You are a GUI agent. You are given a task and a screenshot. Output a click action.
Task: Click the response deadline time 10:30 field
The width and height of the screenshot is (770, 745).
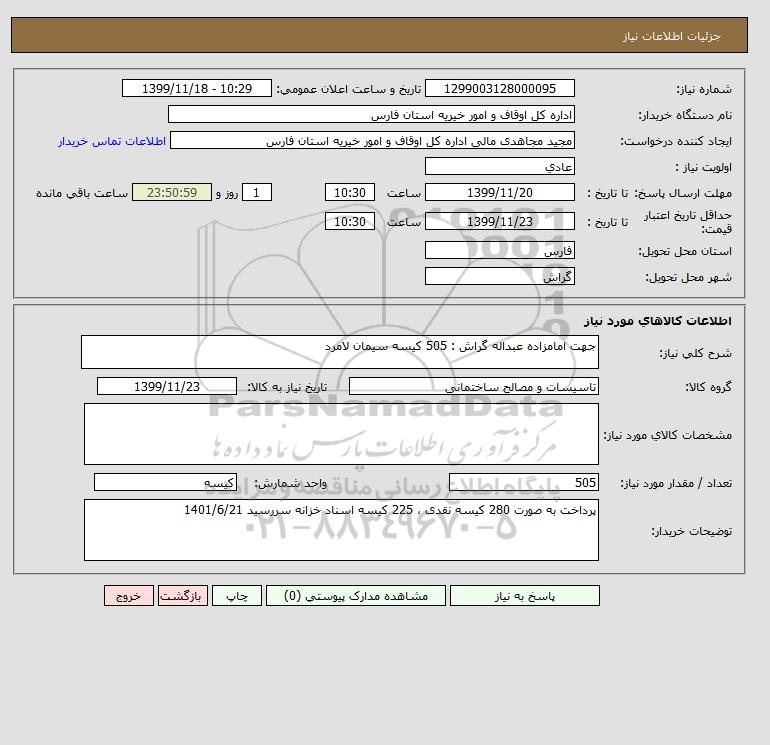pos(350,193)
